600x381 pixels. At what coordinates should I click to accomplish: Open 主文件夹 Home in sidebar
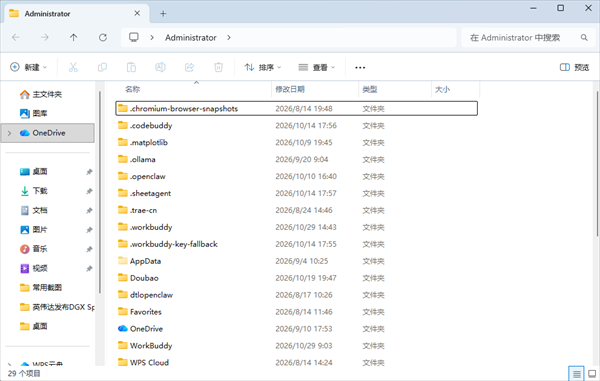(x=41, y=94)
